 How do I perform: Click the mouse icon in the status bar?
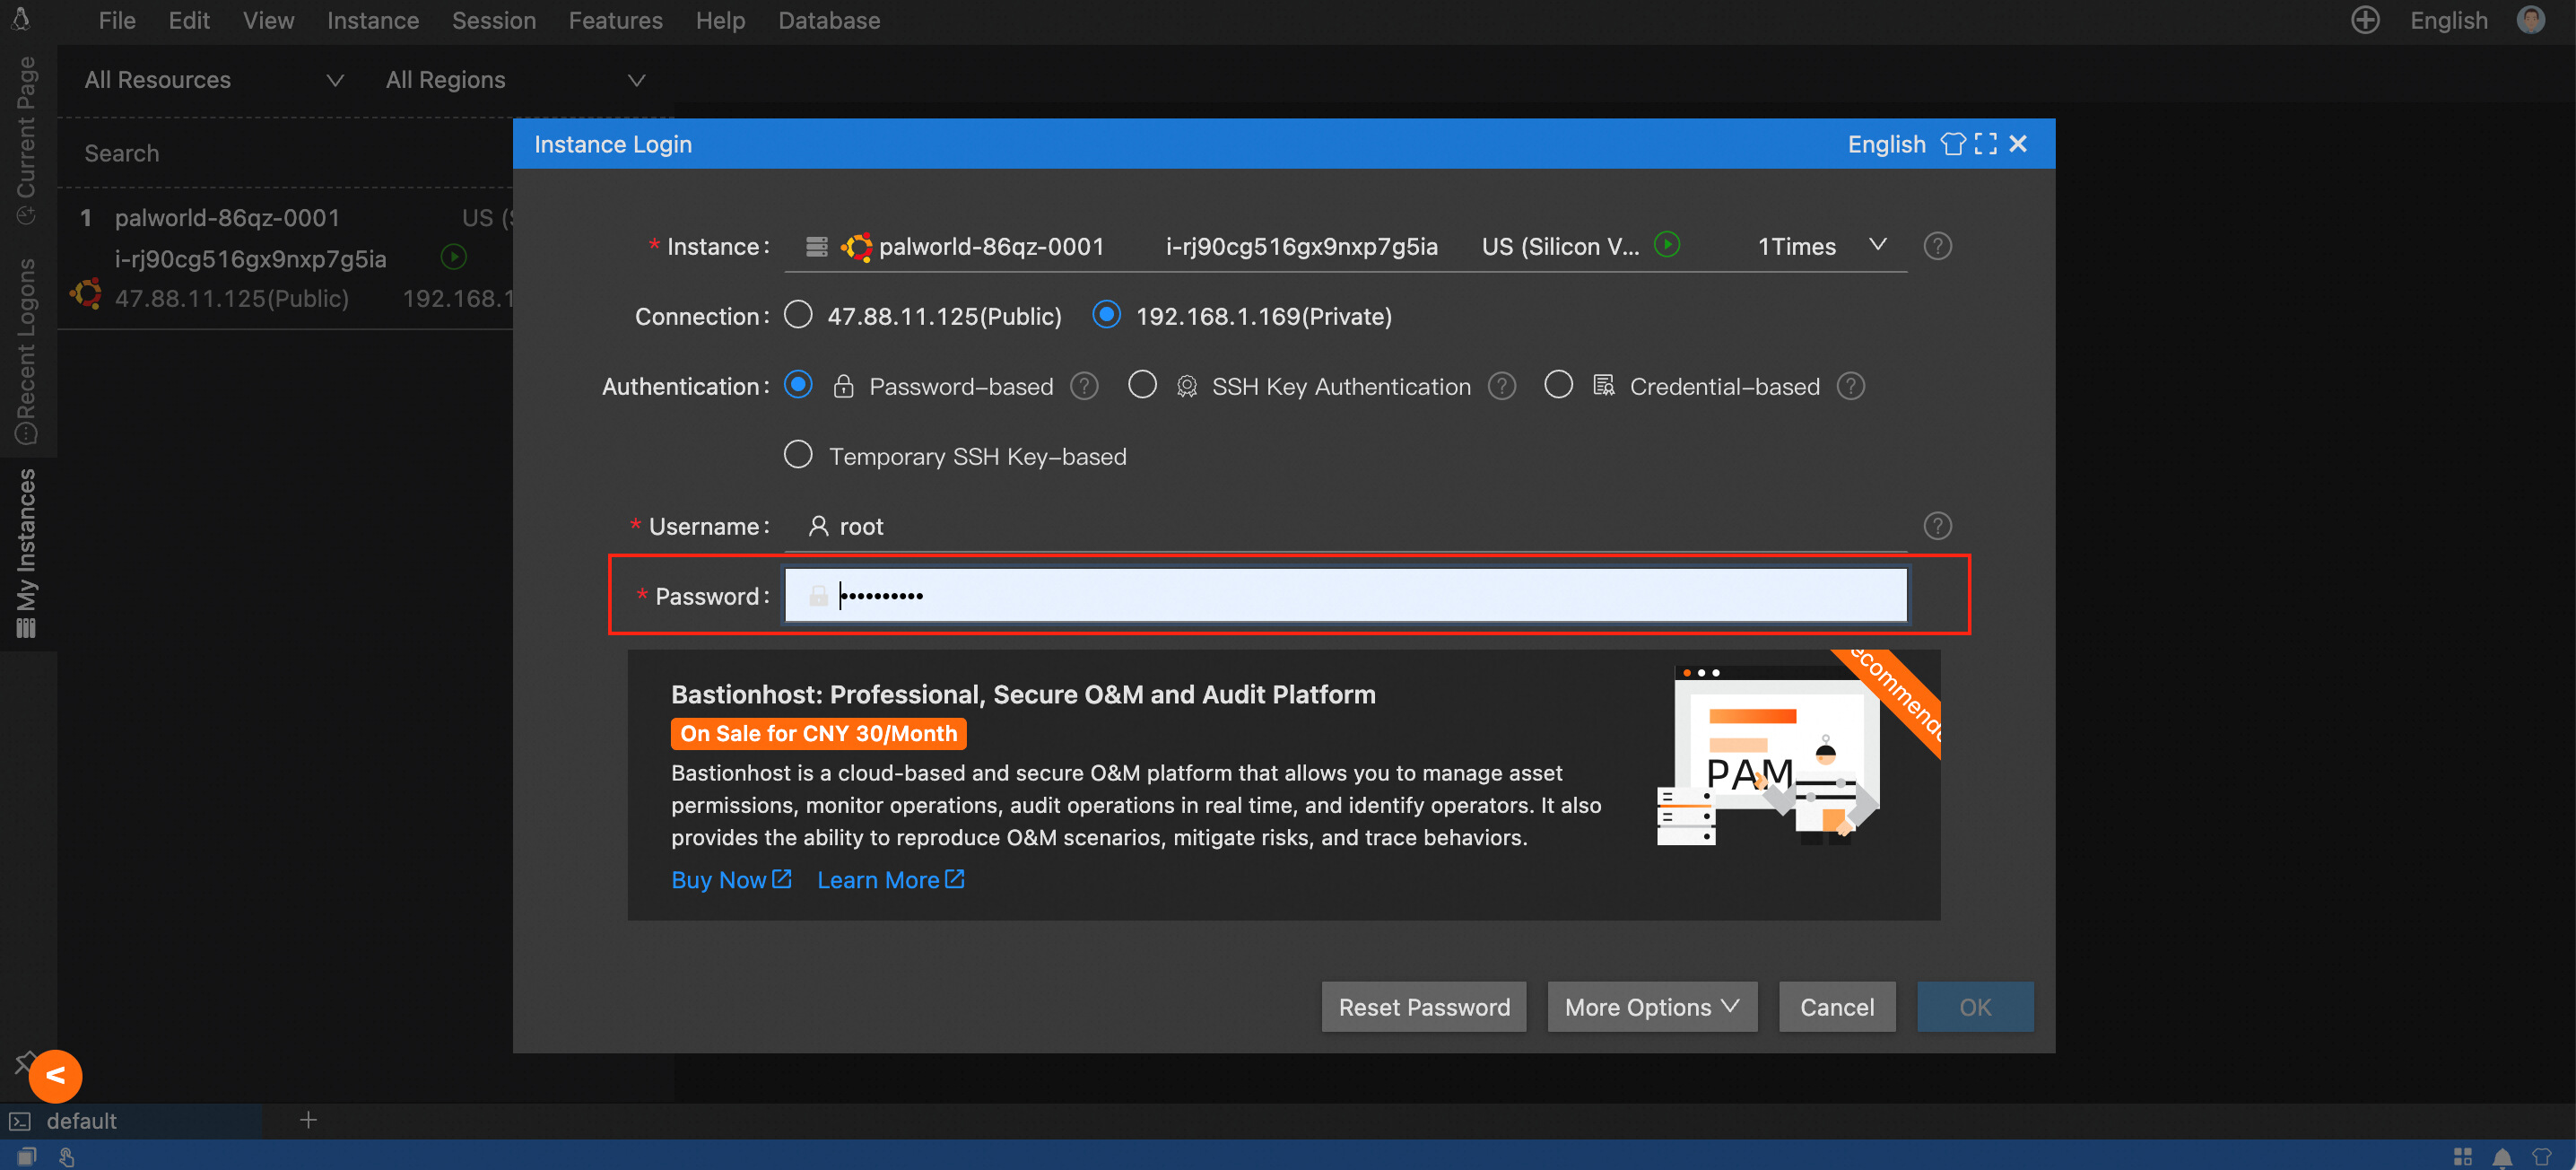tap(67, 1157)
